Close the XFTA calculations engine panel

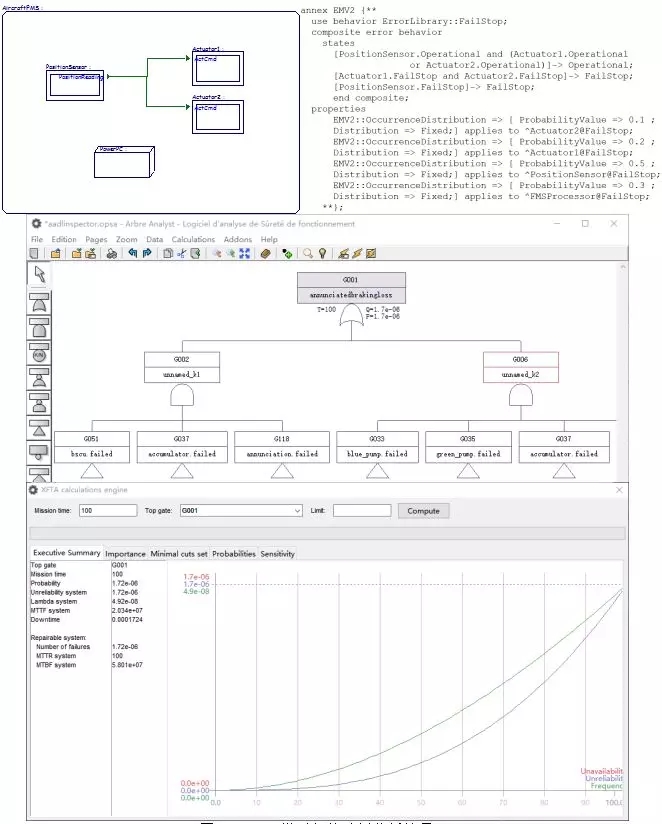coord(619,490)
